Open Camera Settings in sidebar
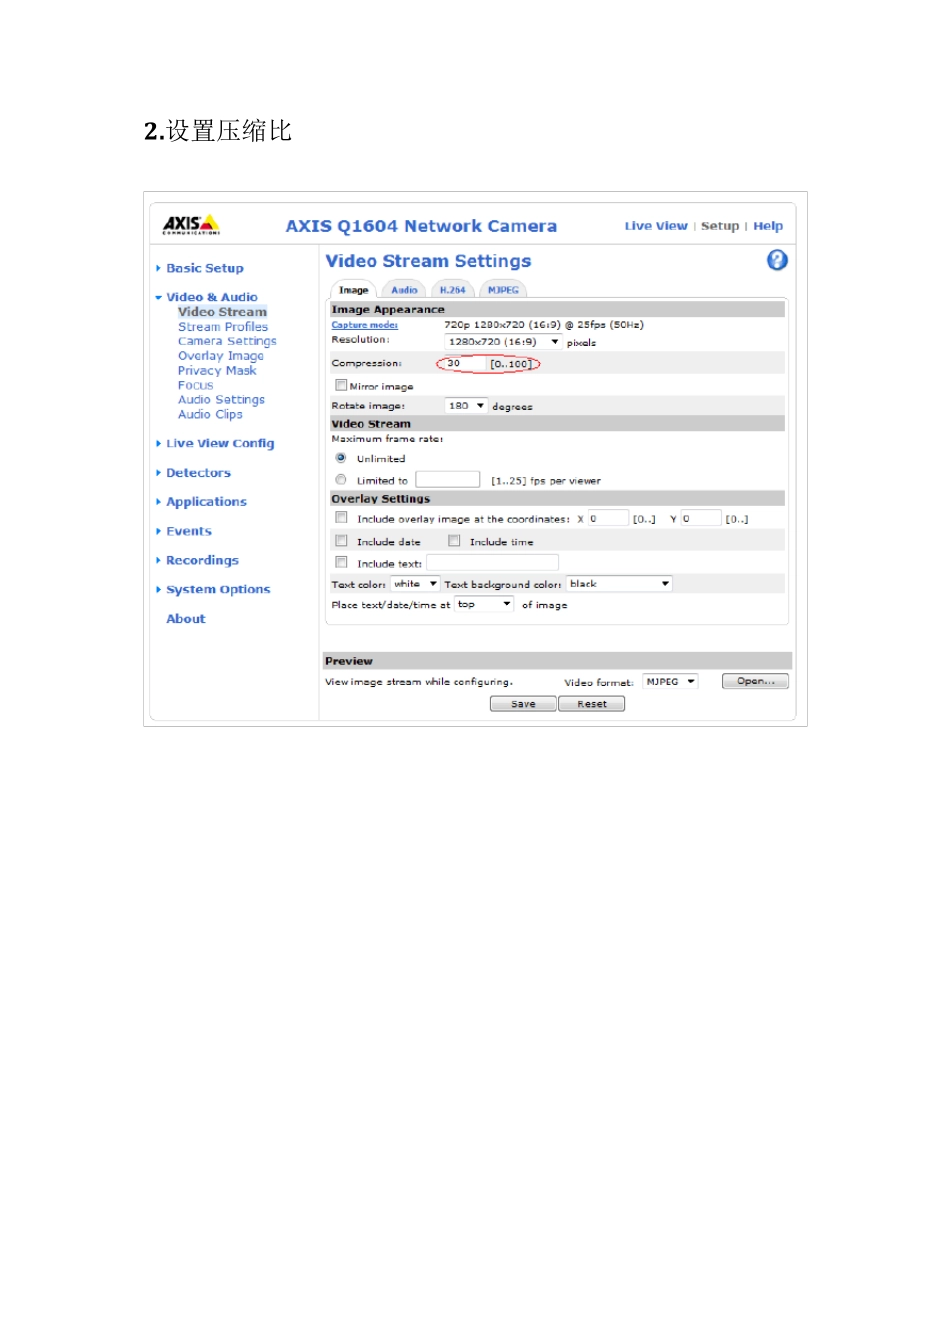This screenshot has height=1344, width=950. click(227, 341)
